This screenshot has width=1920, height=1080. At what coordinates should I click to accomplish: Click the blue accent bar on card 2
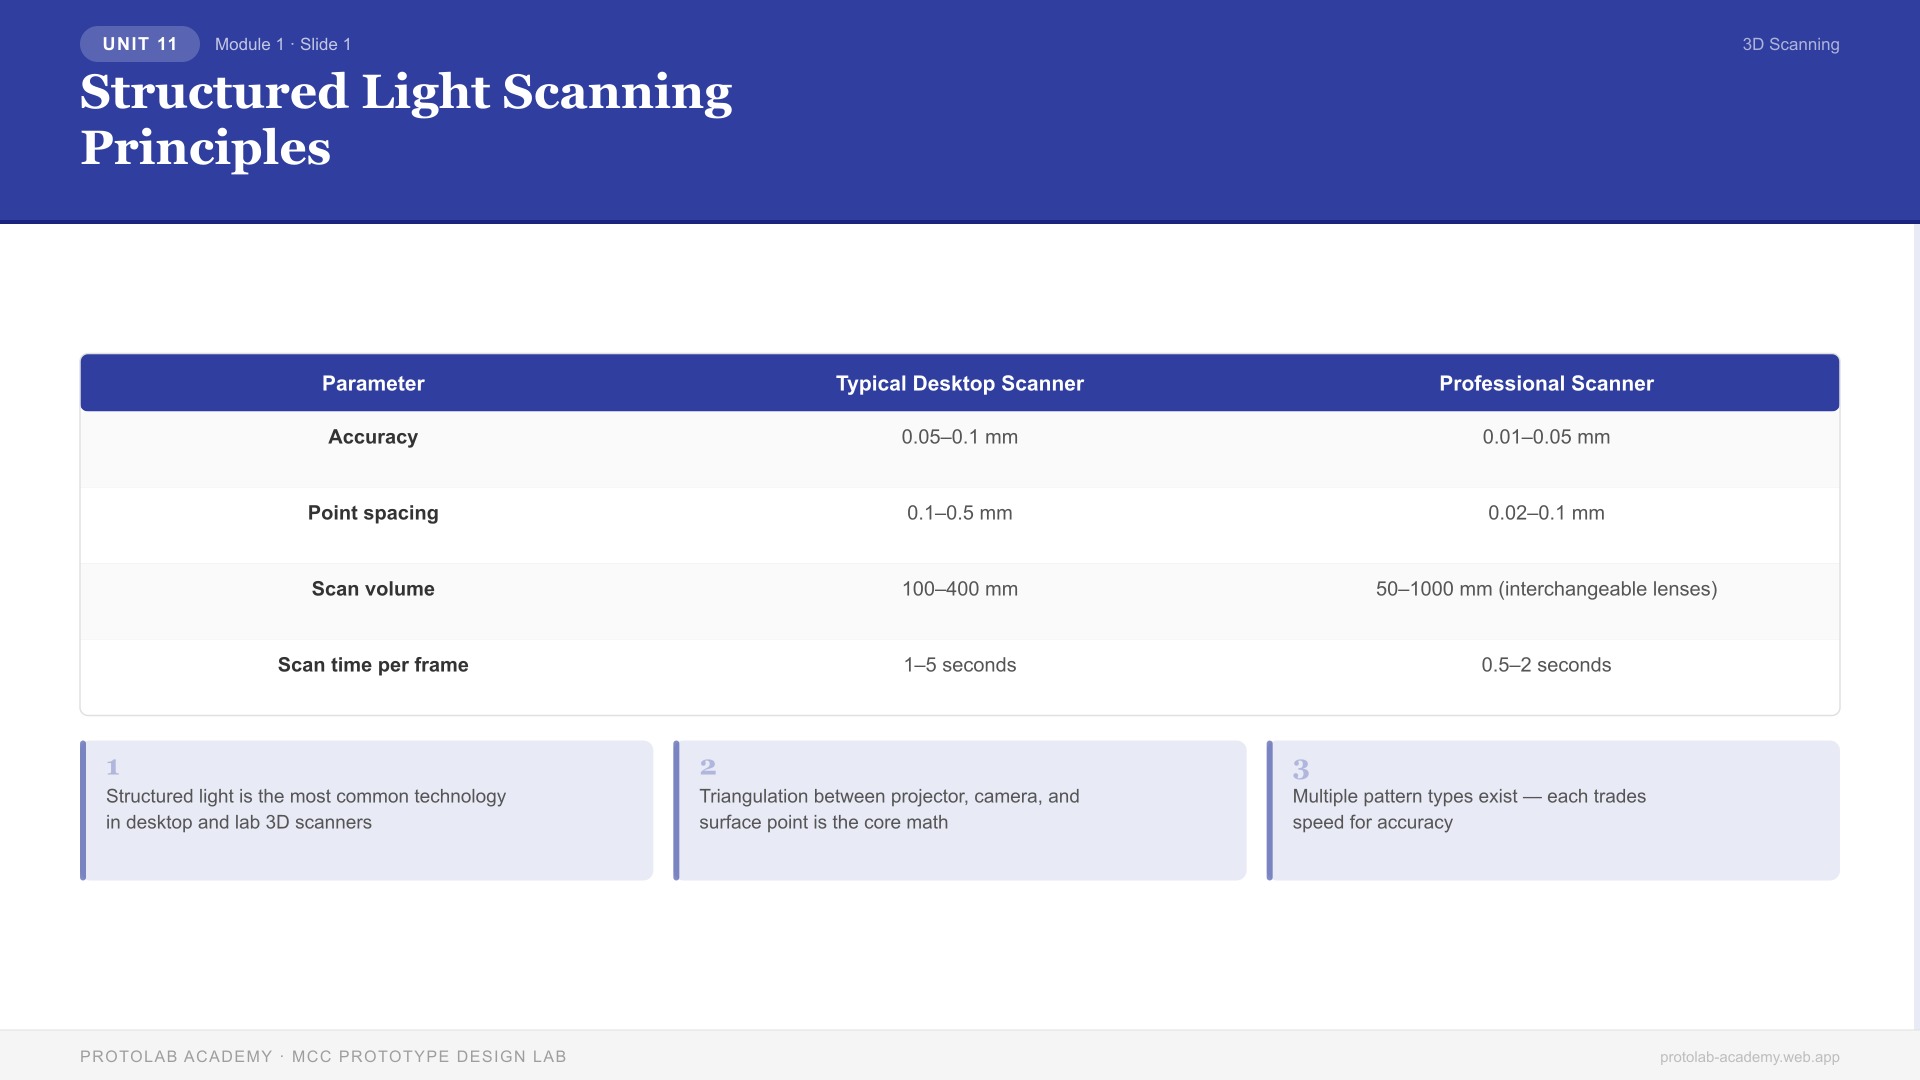tap(676, 810)
